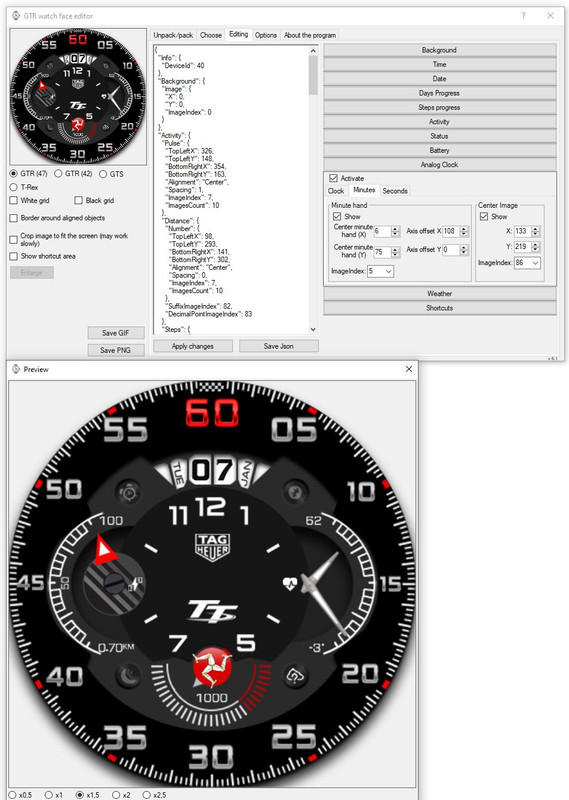Screen dimensions: 569x800
Task: Select x1,5 preview zoom radio
Action: tap(80, 795)
